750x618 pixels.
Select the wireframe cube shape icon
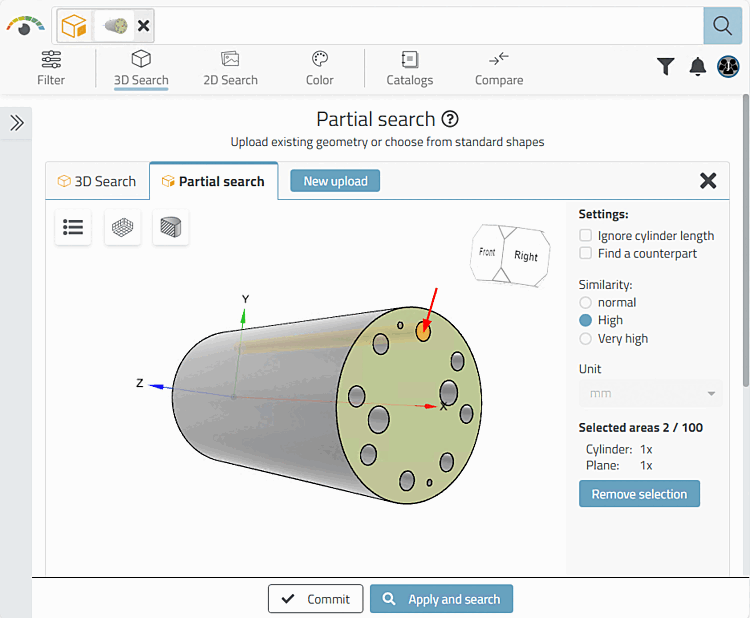coord(122,227)
